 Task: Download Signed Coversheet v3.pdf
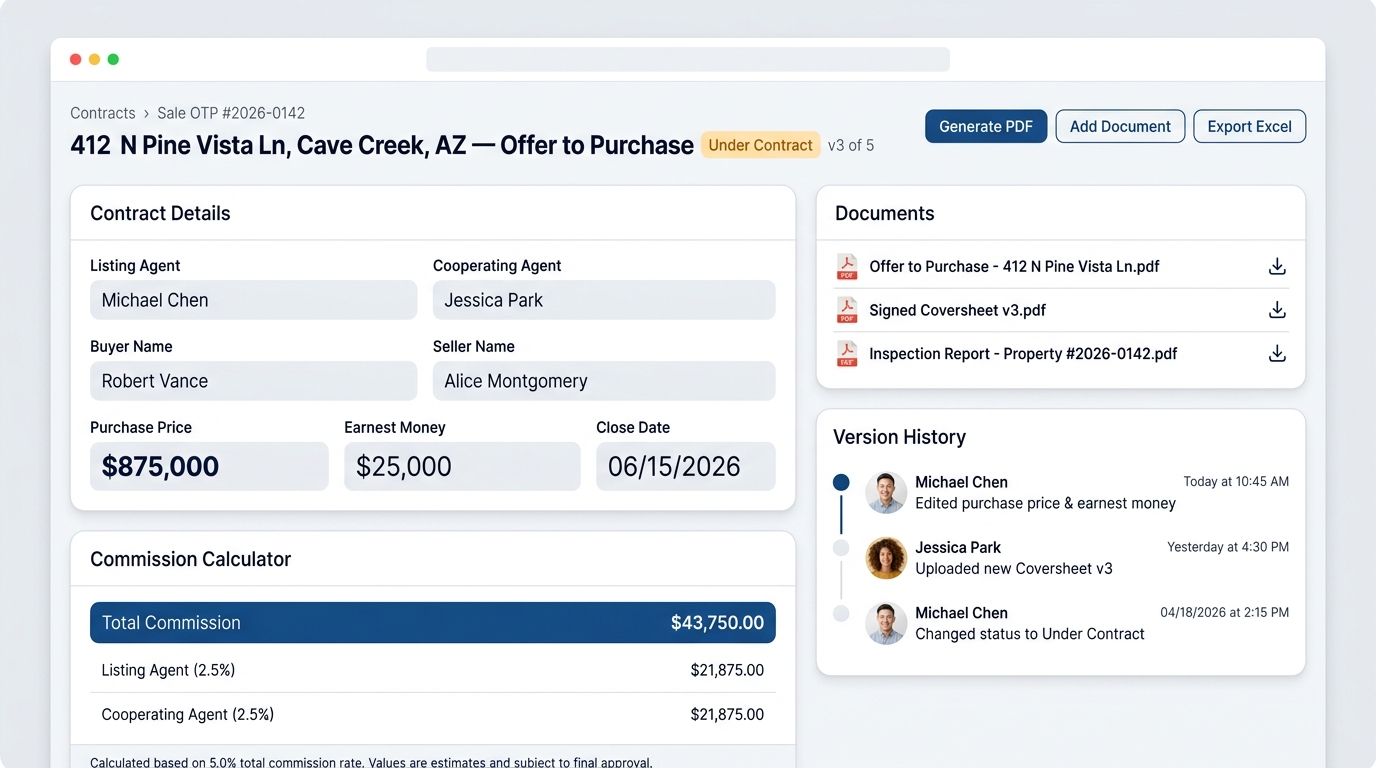[x=1277, y=310]
